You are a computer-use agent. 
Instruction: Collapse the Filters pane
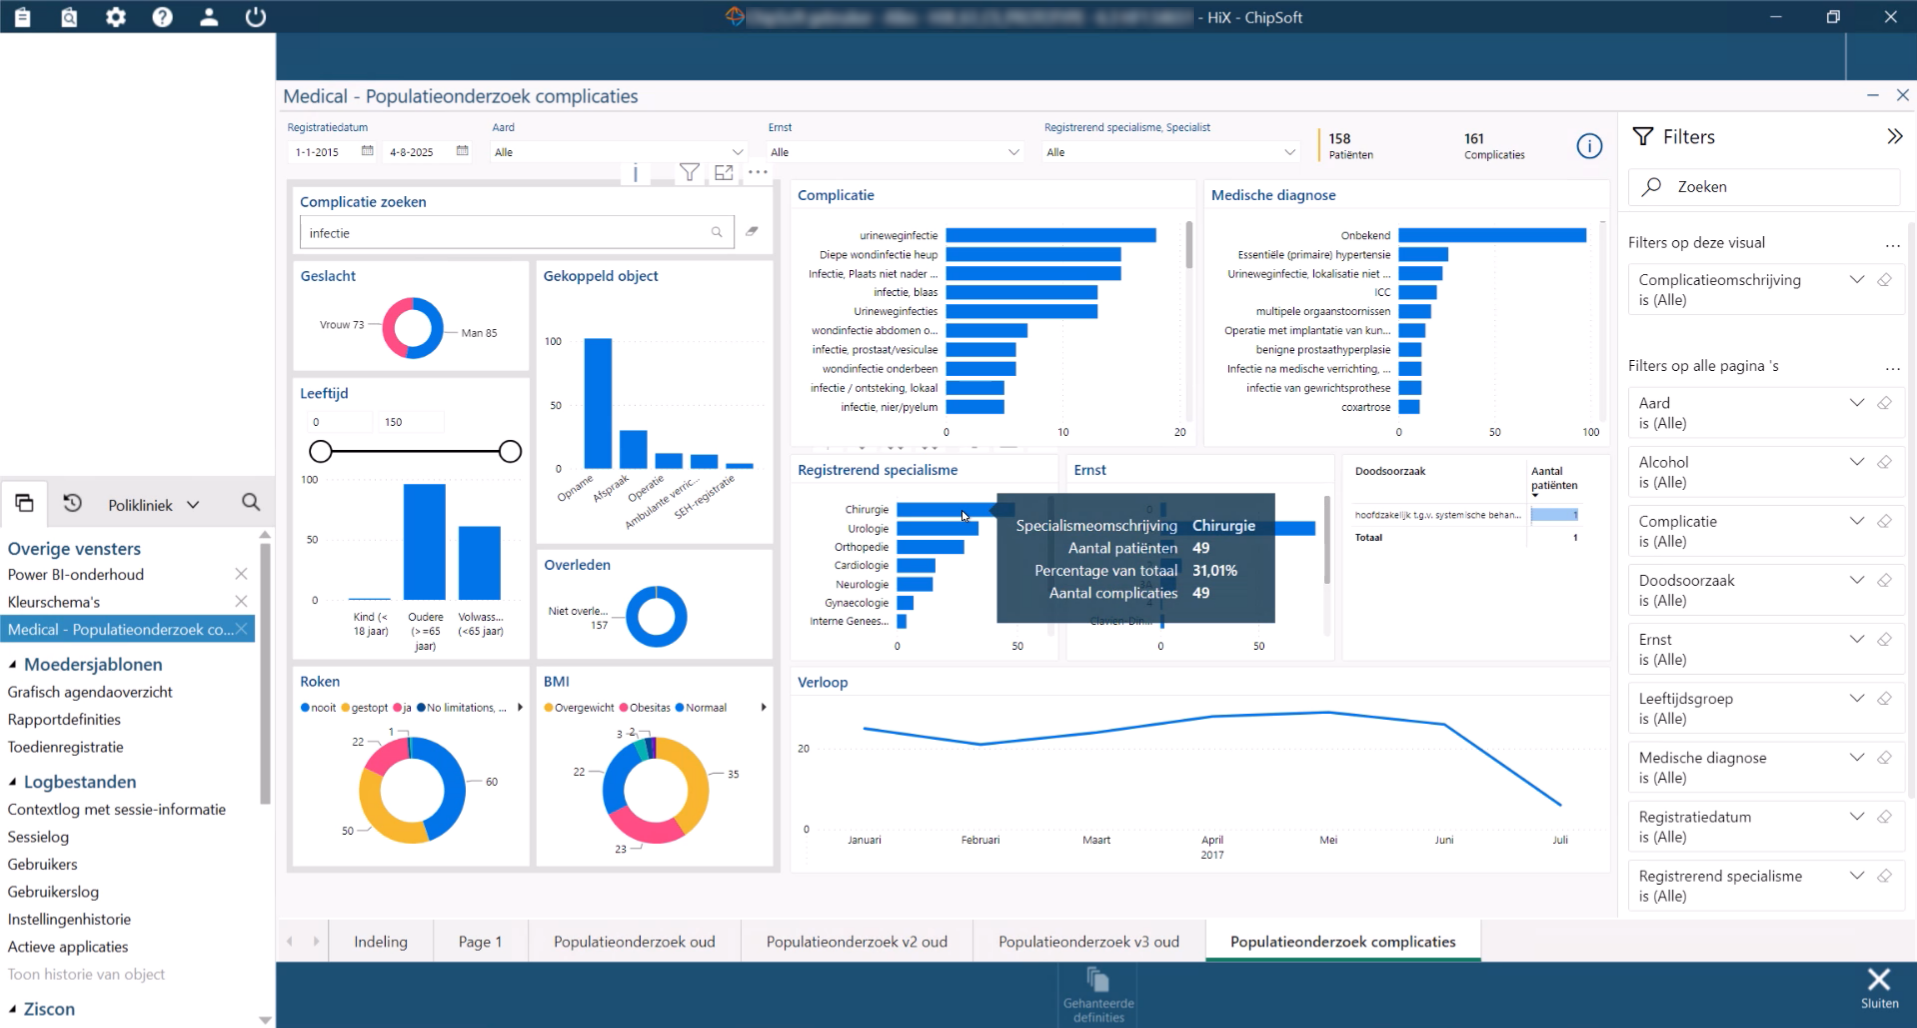pos(1894,137)
